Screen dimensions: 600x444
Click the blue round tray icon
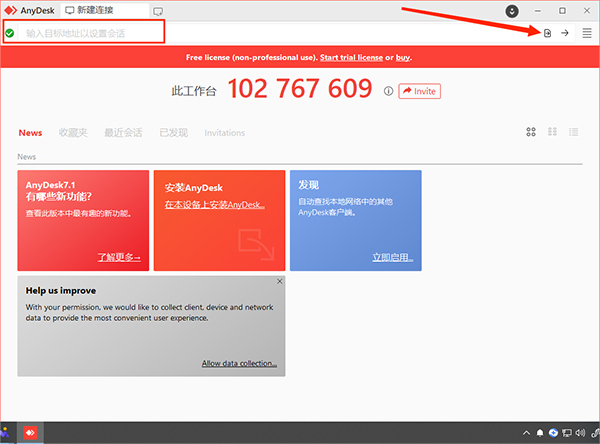[x=553, y=433]
